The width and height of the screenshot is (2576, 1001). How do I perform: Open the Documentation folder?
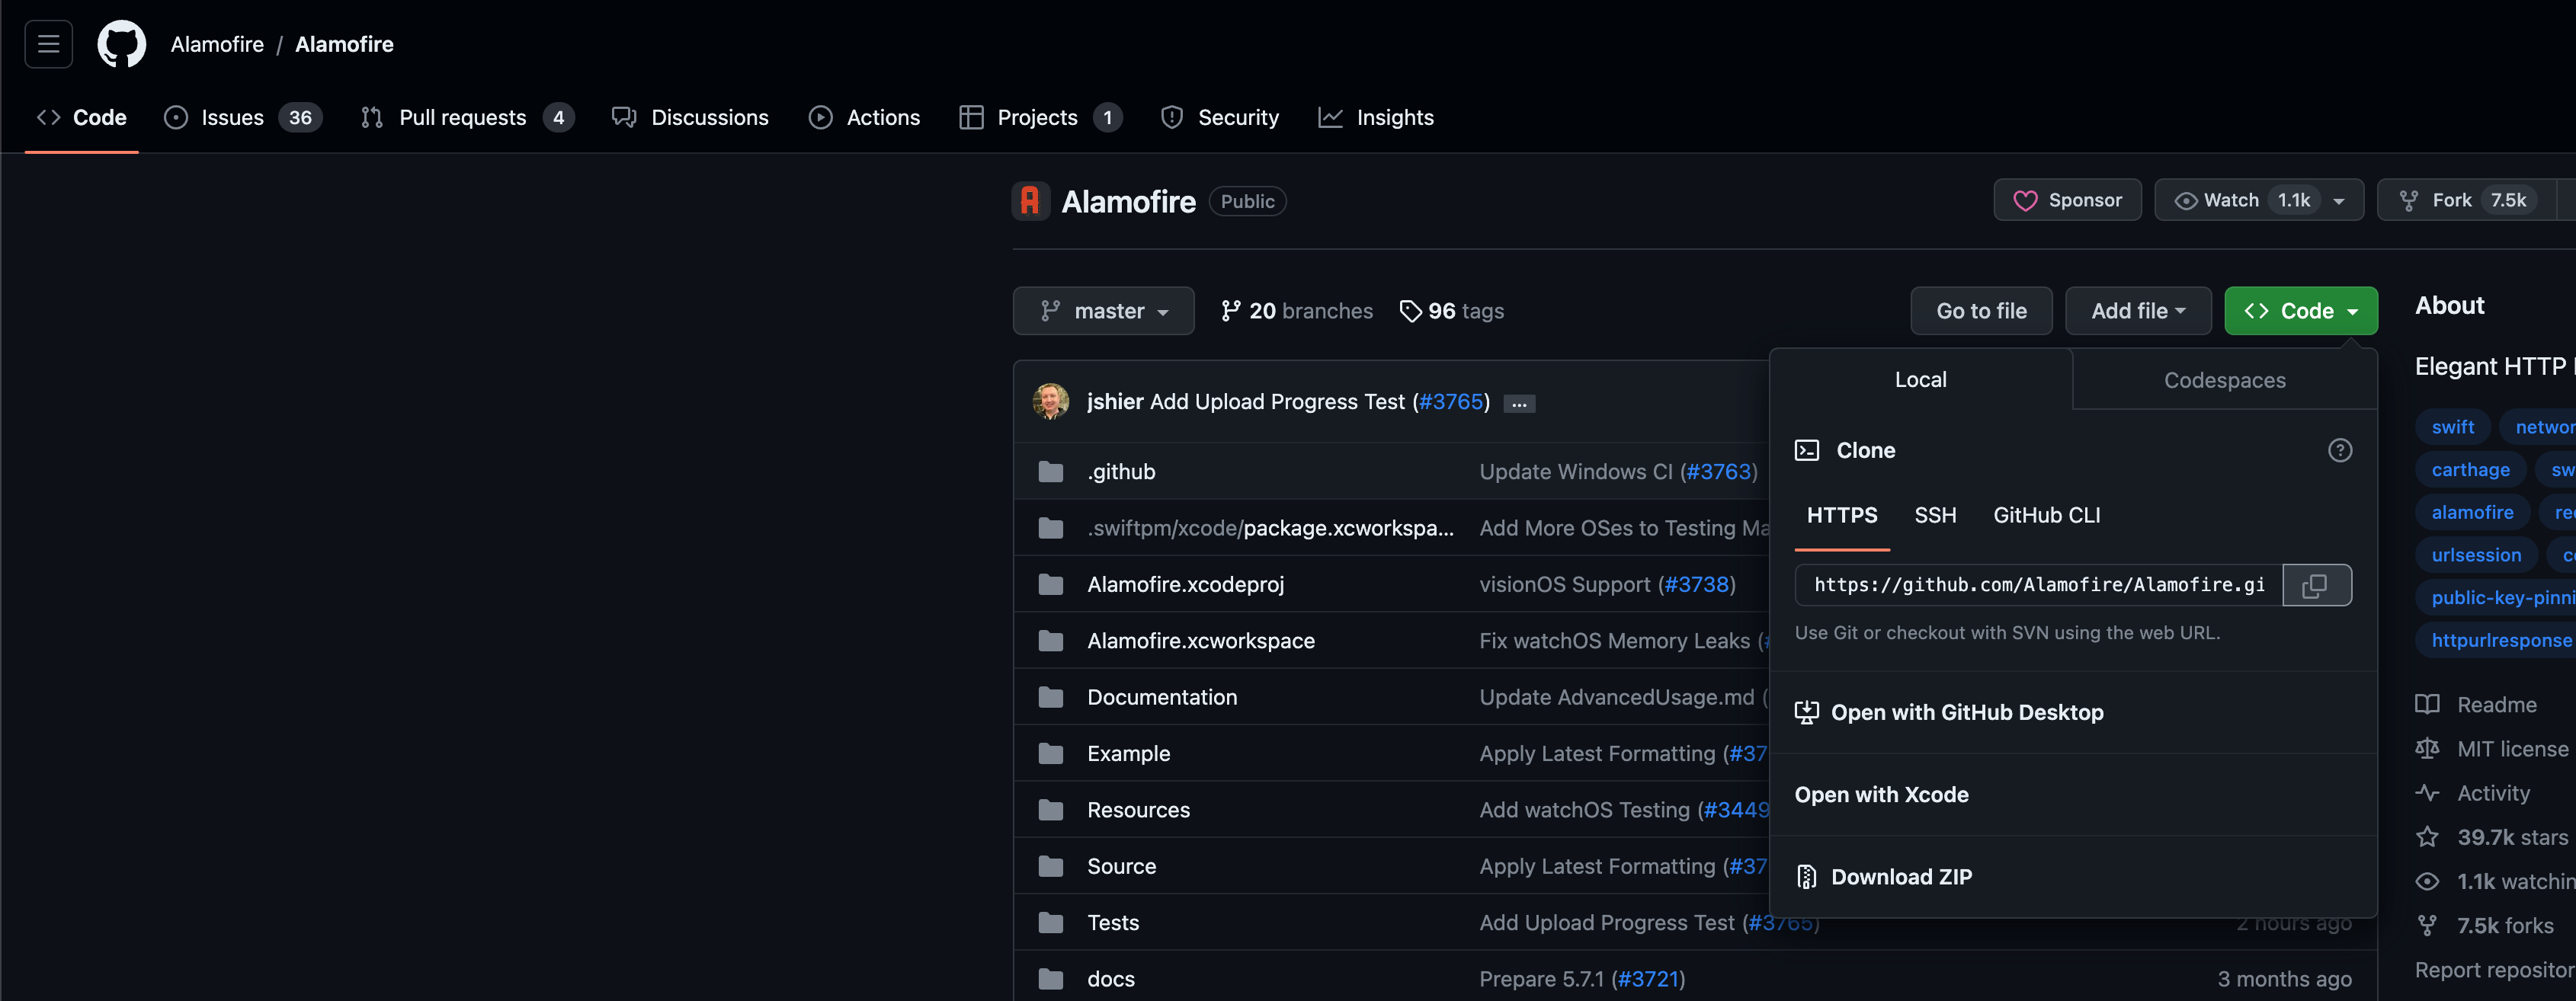1161,697
